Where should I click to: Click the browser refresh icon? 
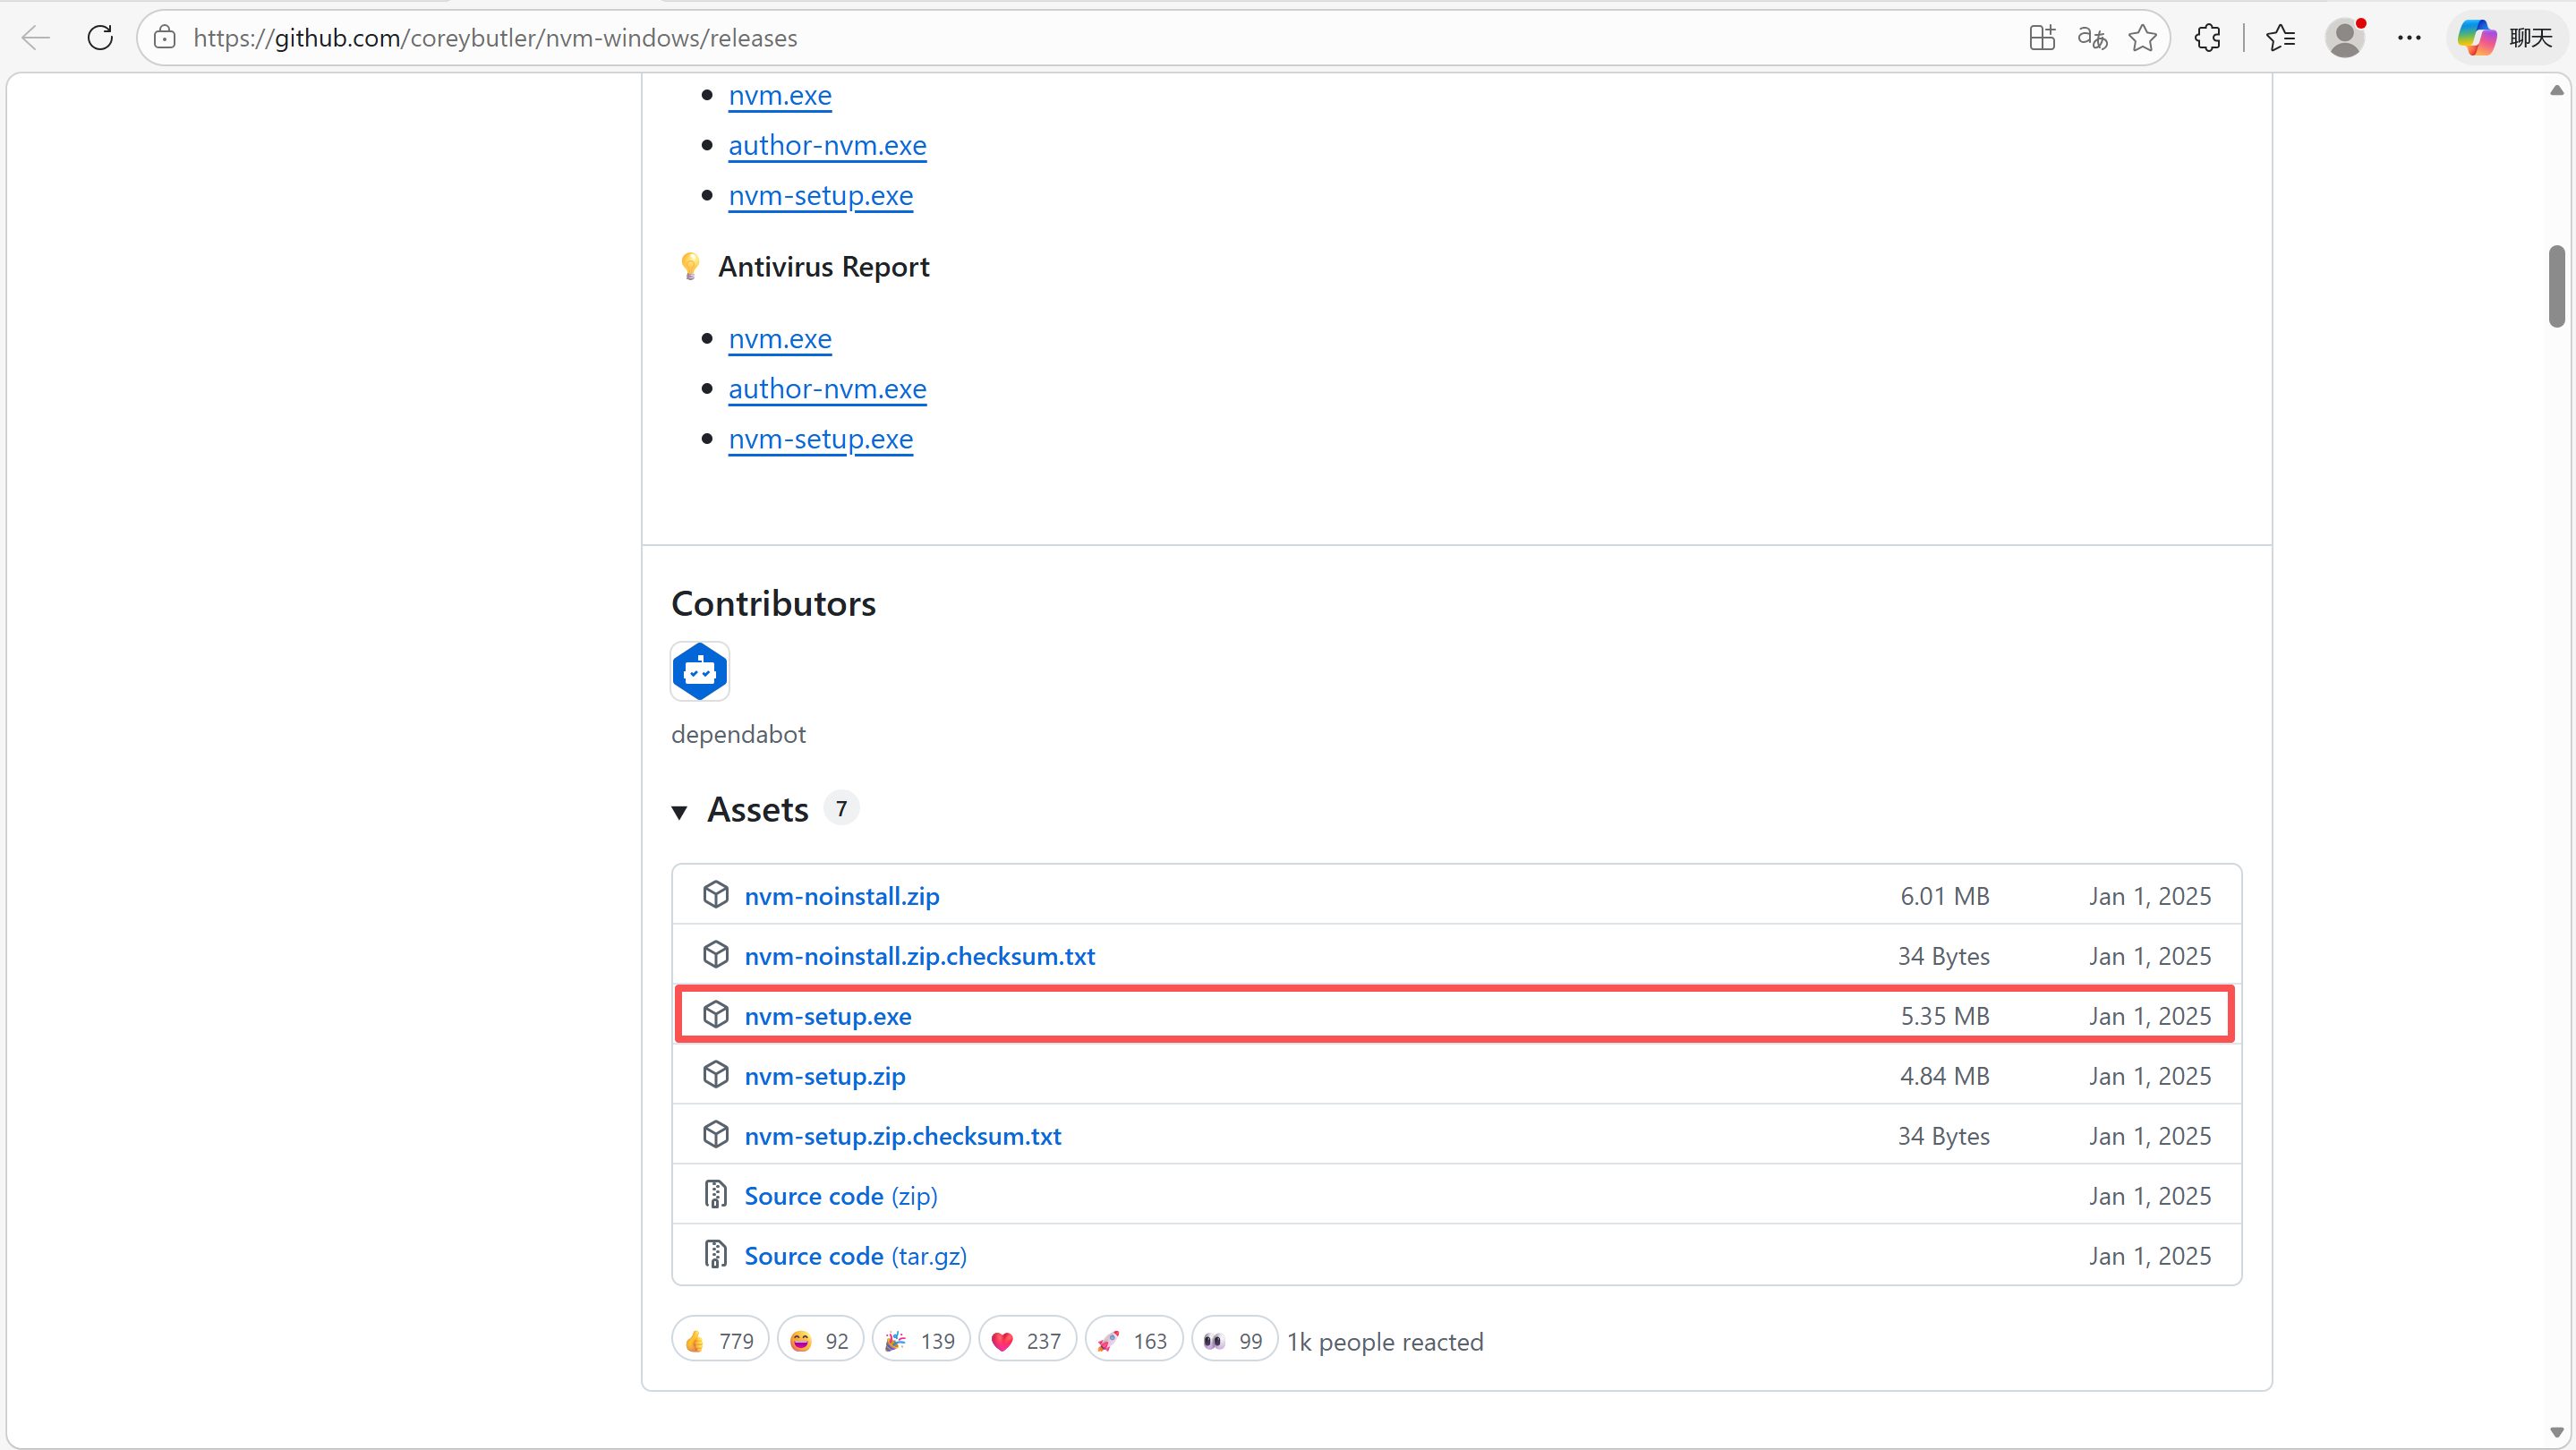[100, 38]
